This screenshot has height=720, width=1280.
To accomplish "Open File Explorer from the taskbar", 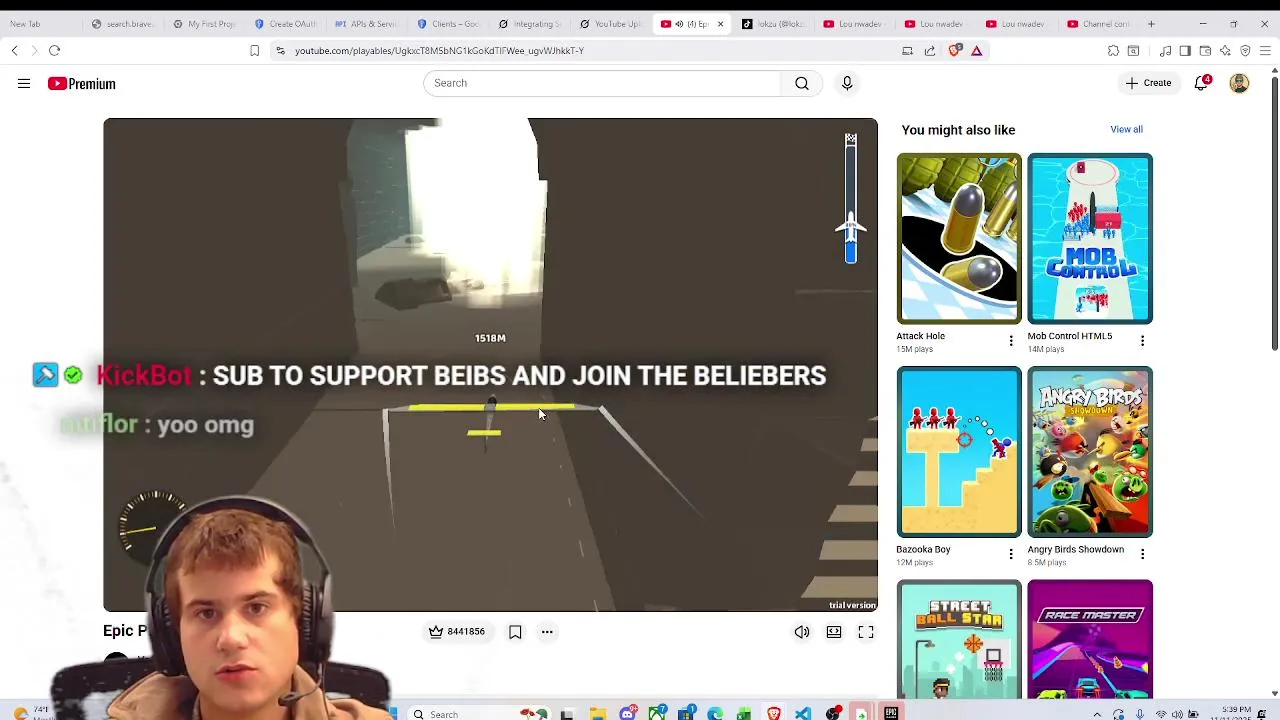I will click(598, 714).
